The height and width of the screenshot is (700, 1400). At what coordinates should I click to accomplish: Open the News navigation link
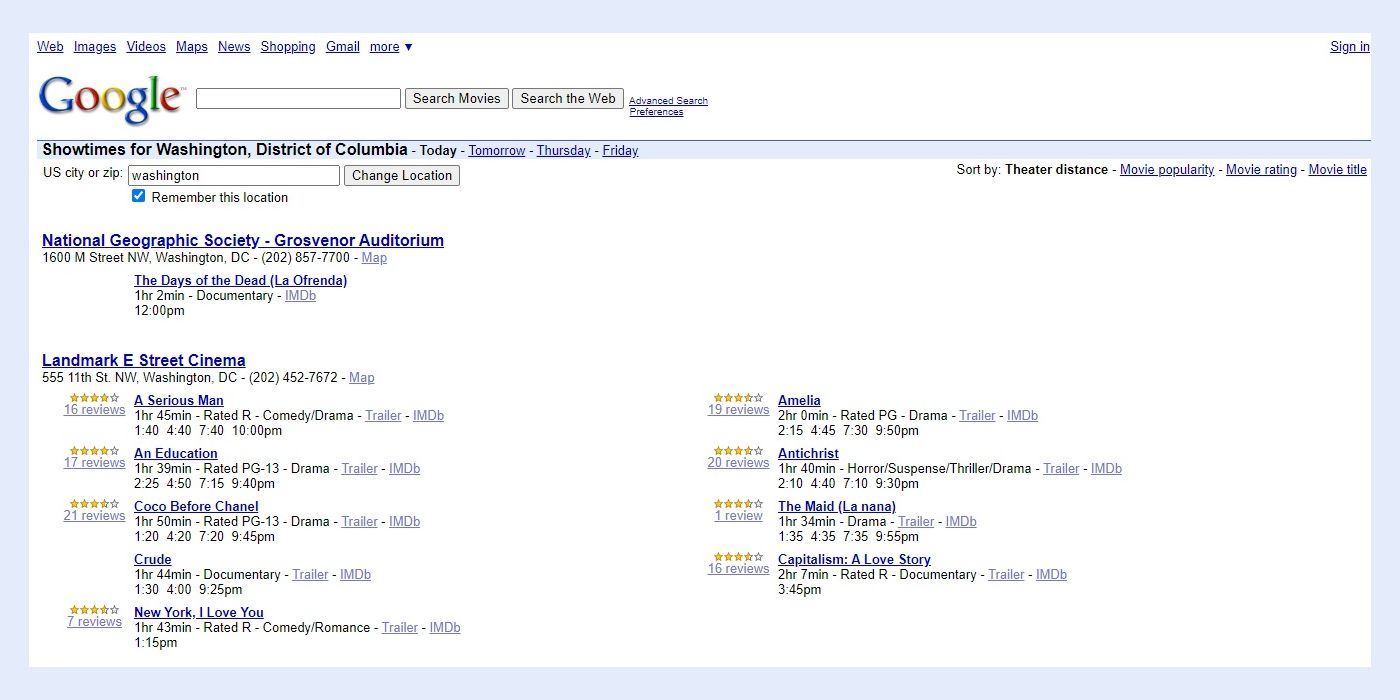pos(234,47)
